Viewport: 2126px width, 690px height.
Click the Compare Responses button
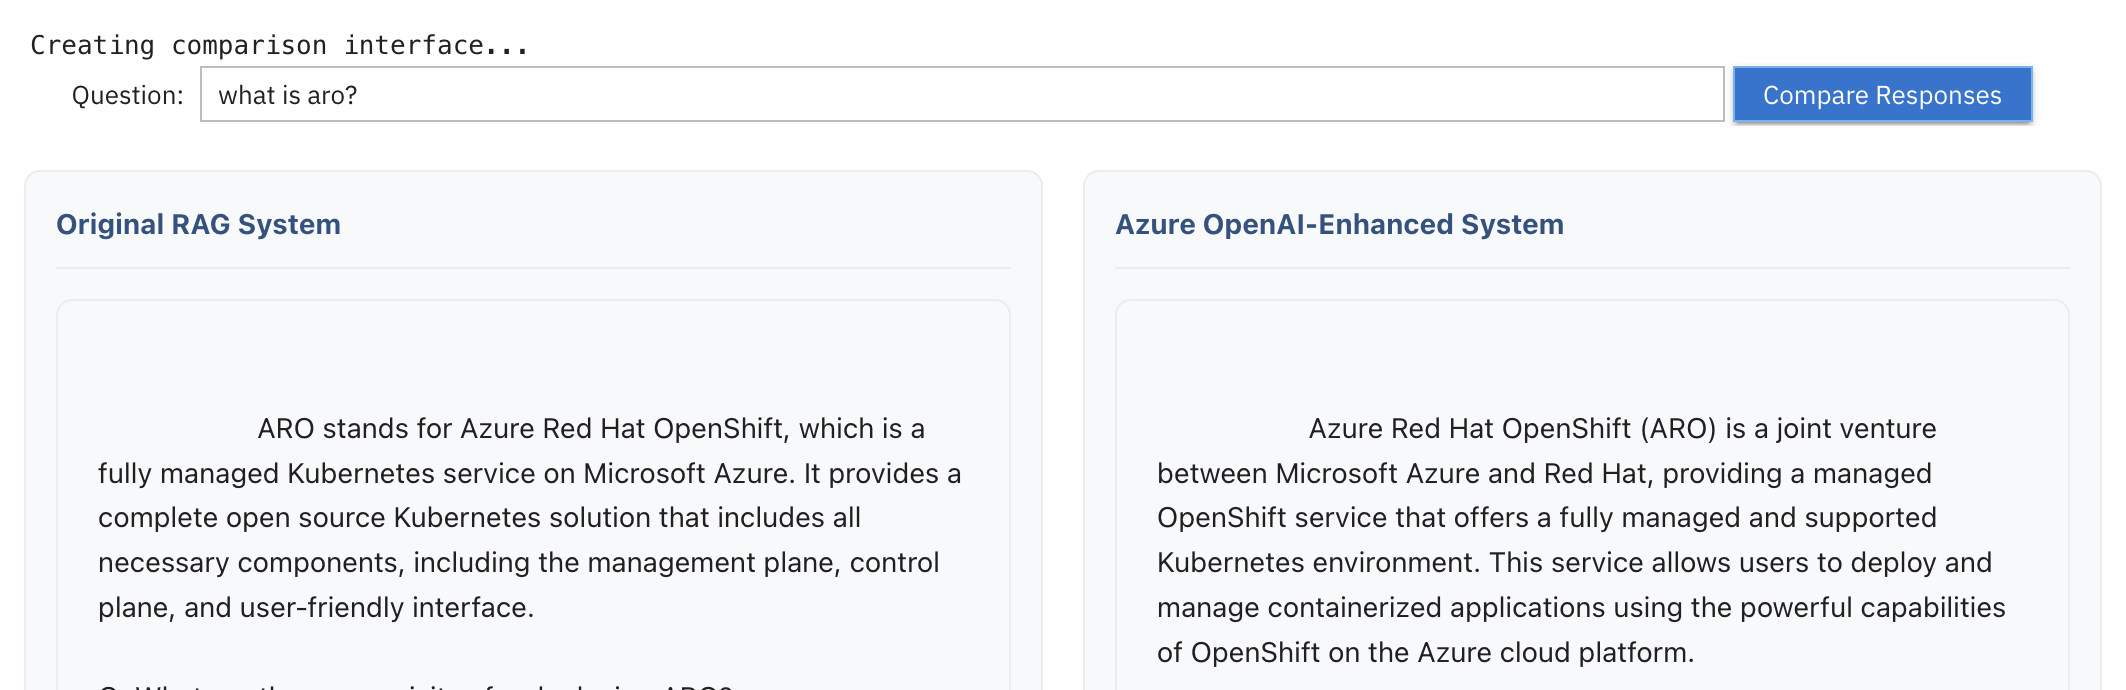click(1881, 95)
